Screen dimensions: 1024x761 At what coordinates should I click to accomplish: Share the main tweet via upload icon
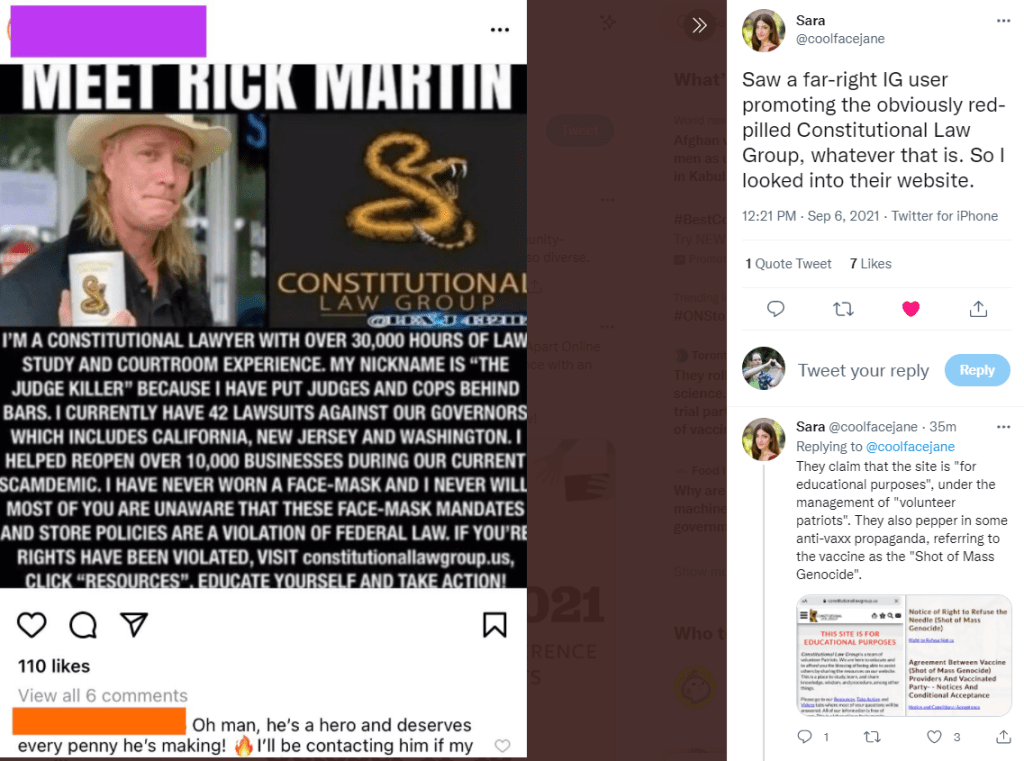coord(978,308)
